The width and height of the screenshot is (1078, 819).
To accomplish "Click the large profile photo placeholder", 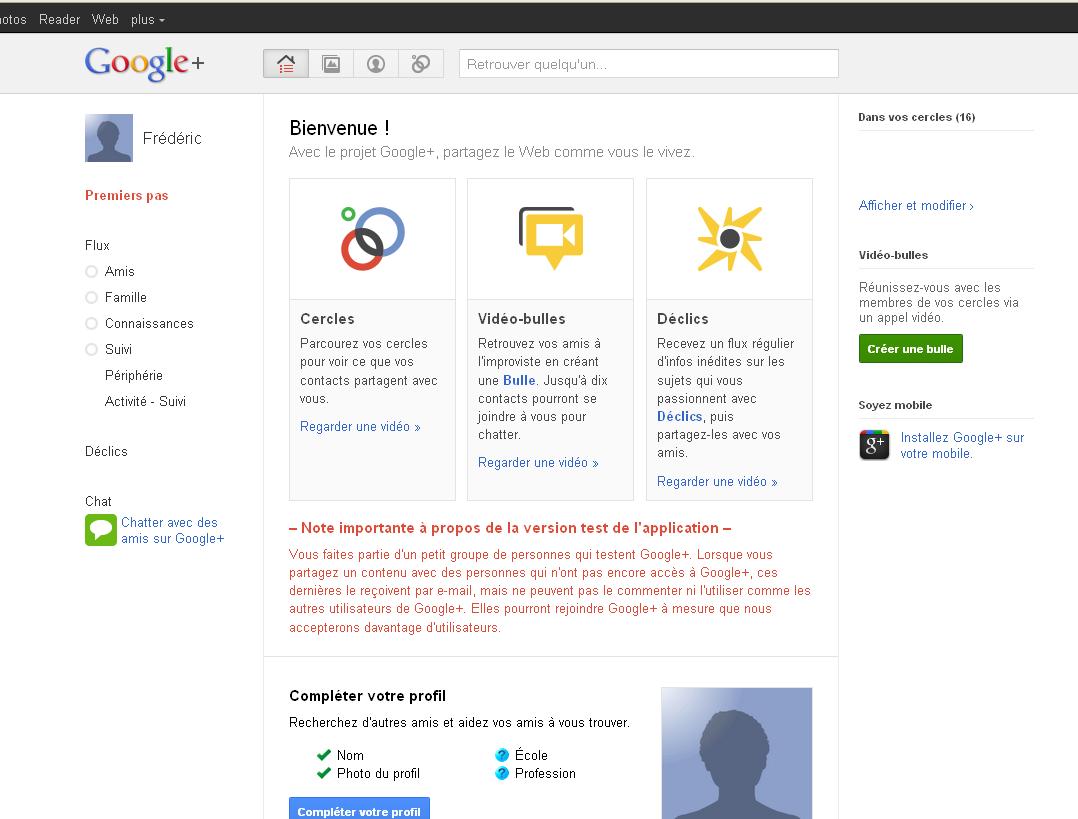I will [736, 753].
